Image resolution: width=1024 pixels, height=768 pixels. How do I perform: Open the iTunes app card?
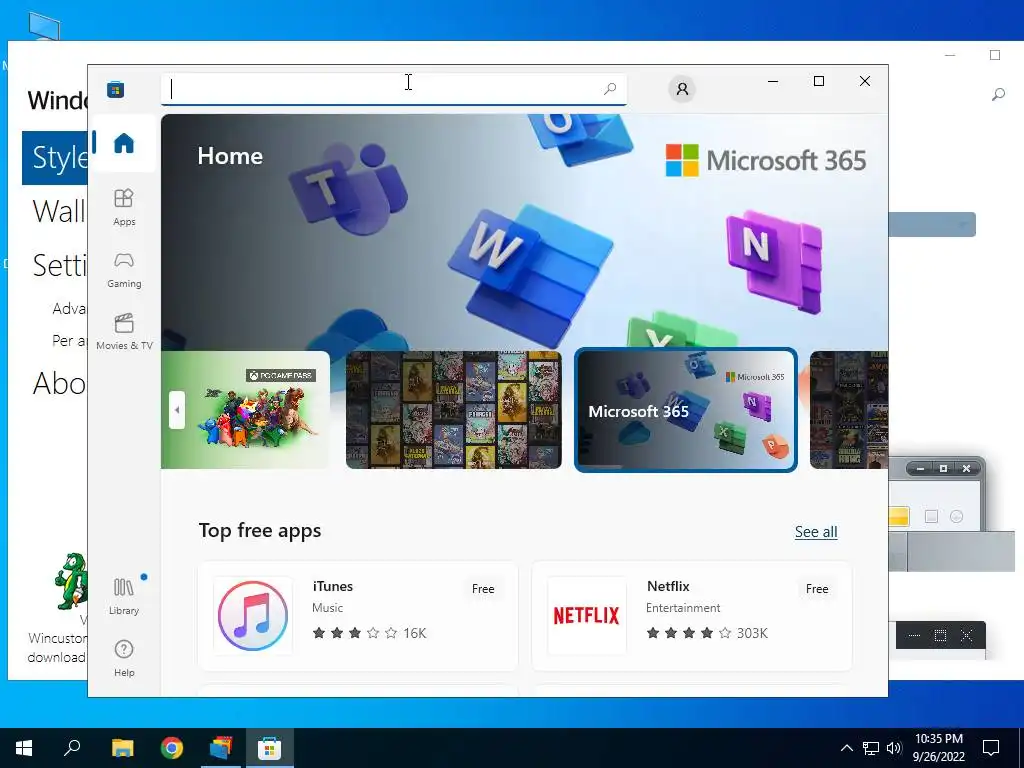[358, 616]
